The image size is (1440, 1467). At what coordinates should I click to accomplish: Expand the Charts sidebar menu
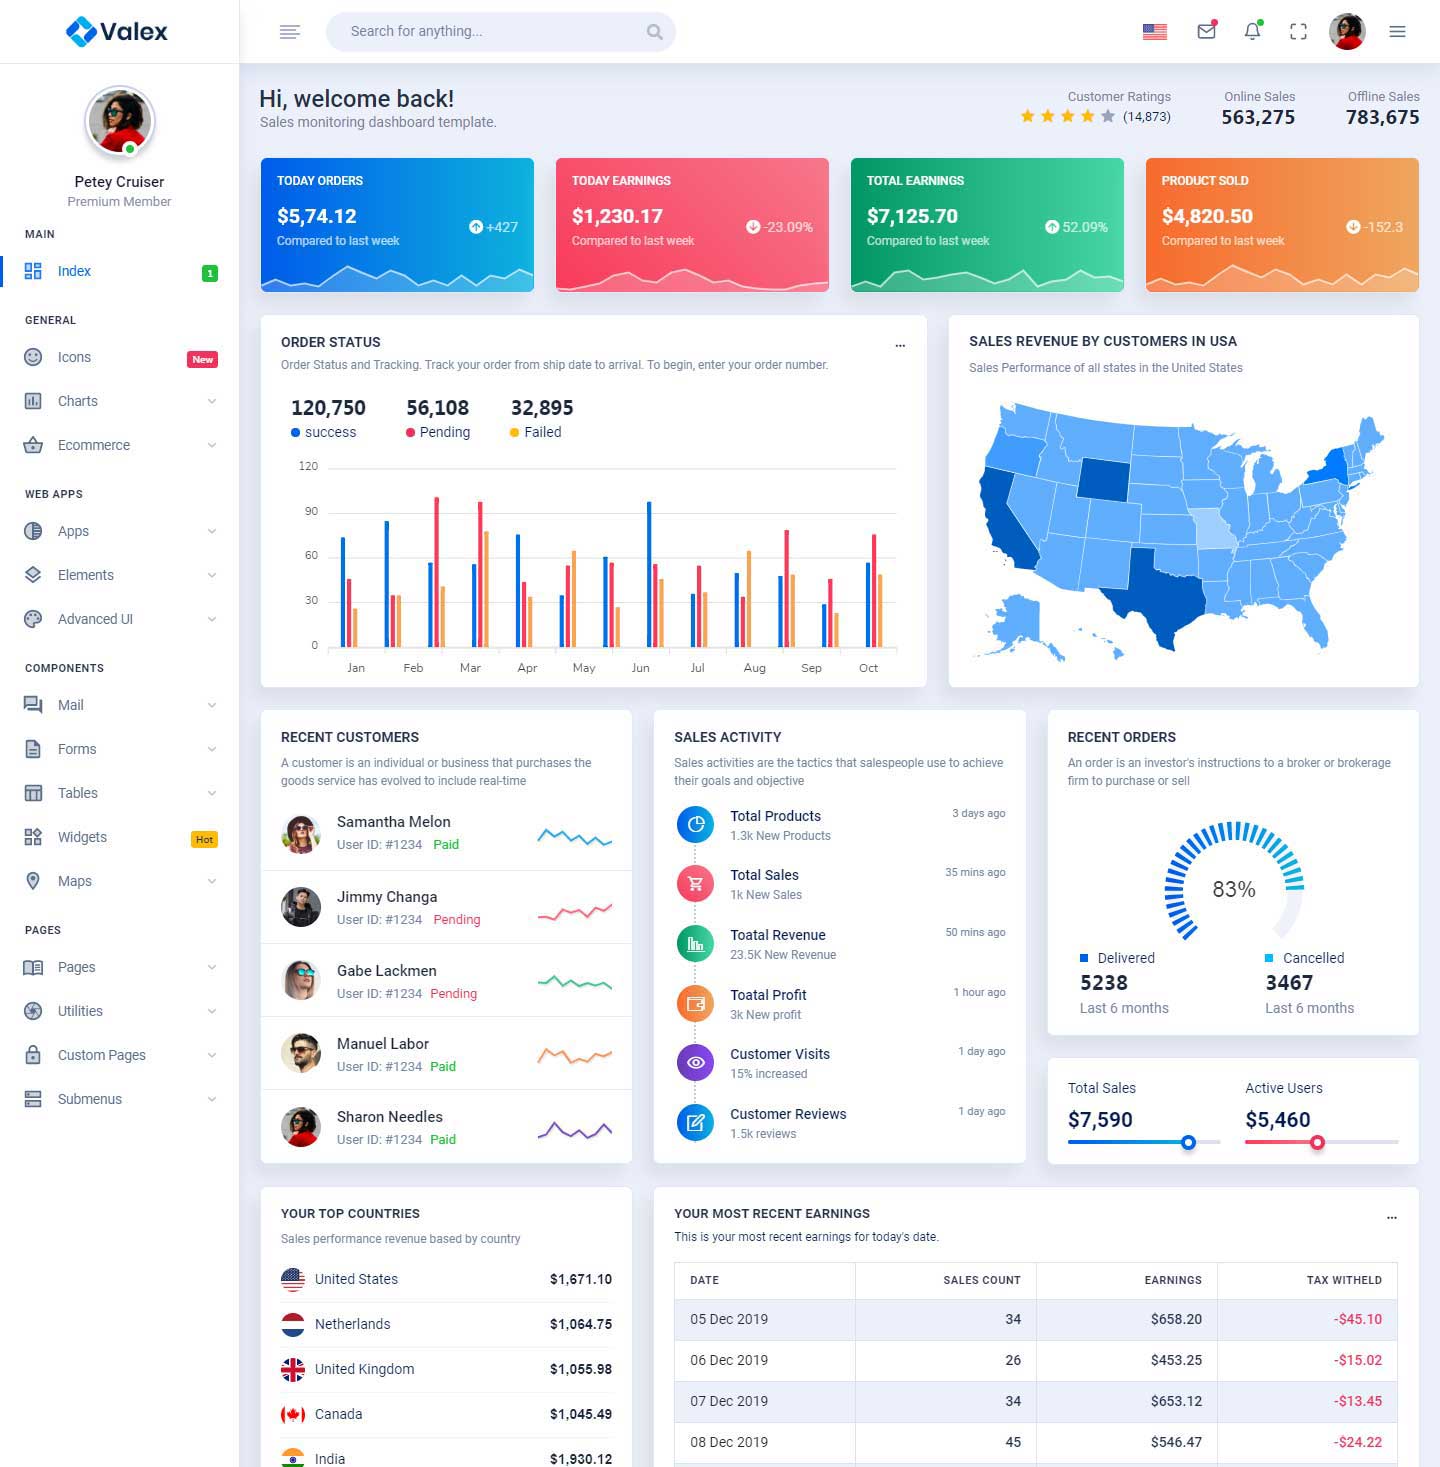120,401
